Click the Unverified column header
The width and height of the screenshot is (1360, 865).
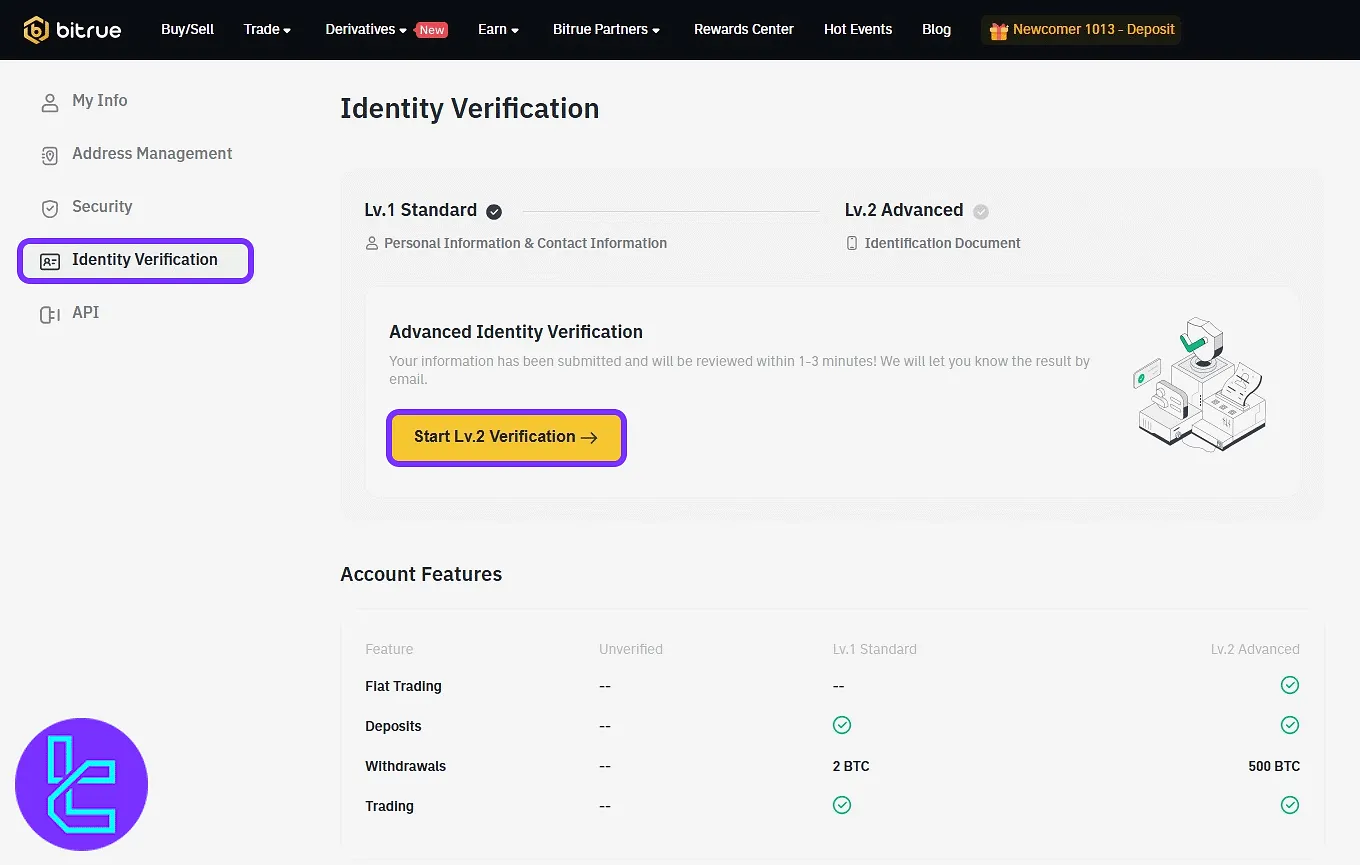coord(631,650)
